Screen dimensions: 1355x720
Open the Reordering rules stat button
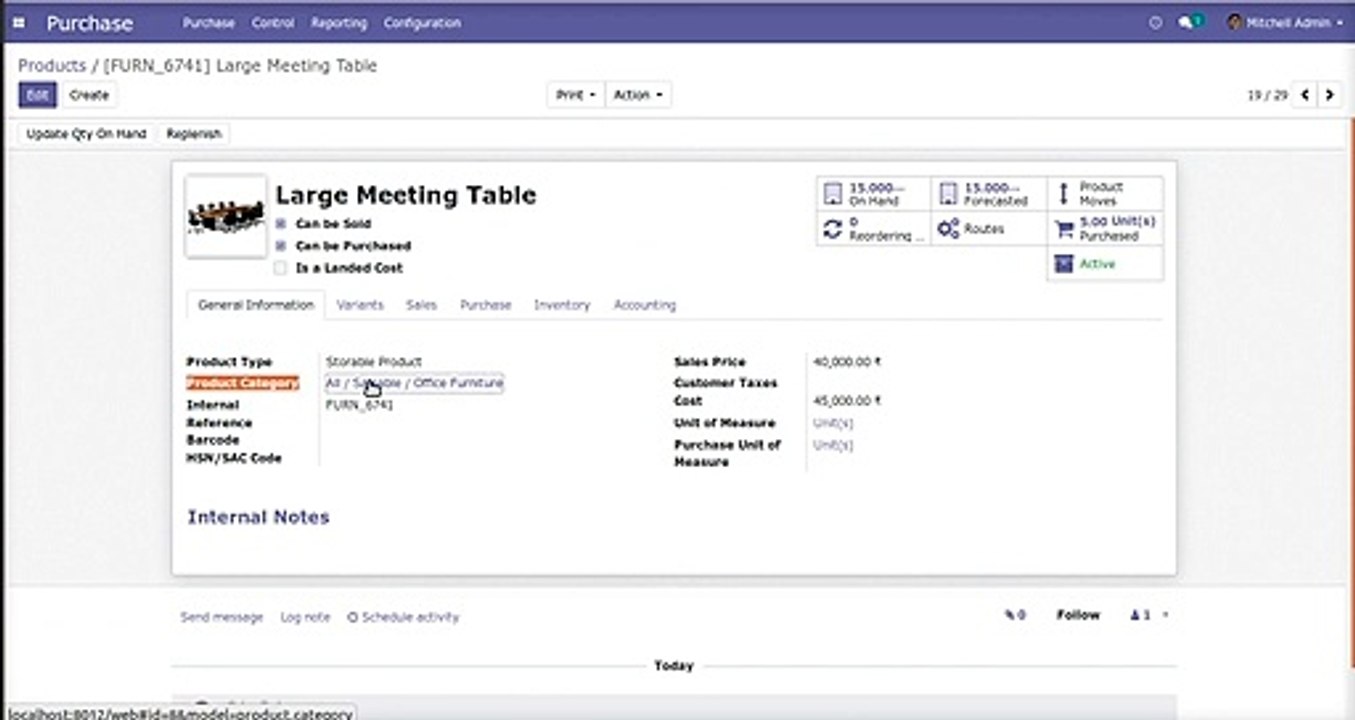click(x=873, y=229)
